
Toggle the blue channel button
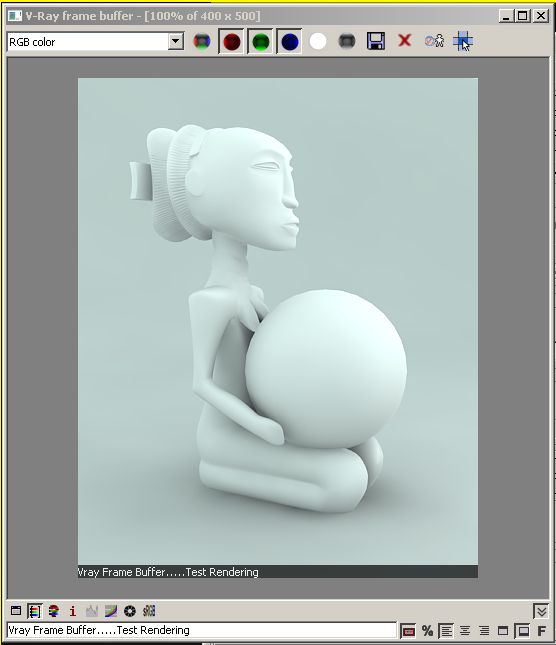(x=289, y=42)
